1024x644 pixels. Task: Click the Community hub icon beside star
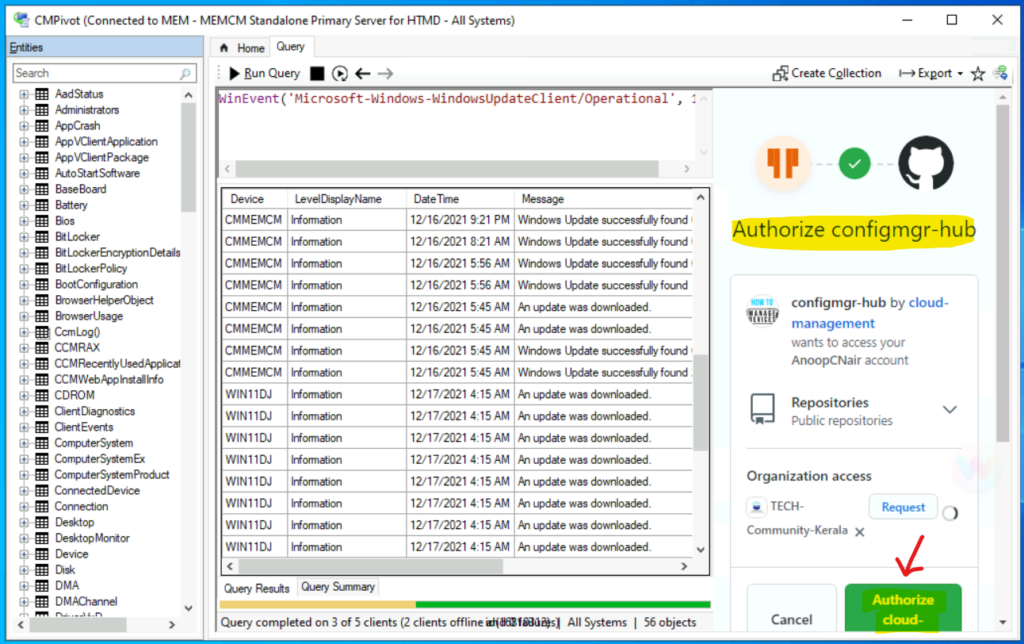tap(1000, 73)
